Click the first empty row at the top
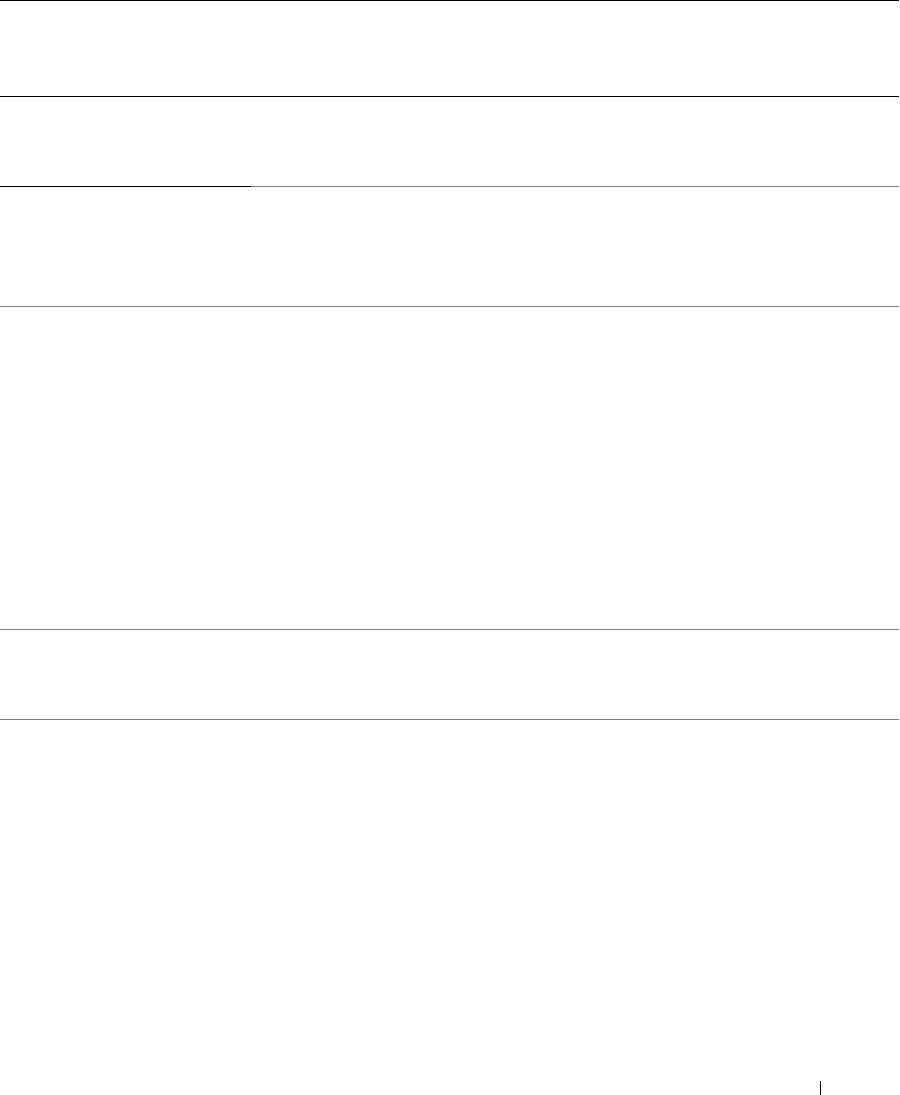900x1095 pixels. (450, 48)
